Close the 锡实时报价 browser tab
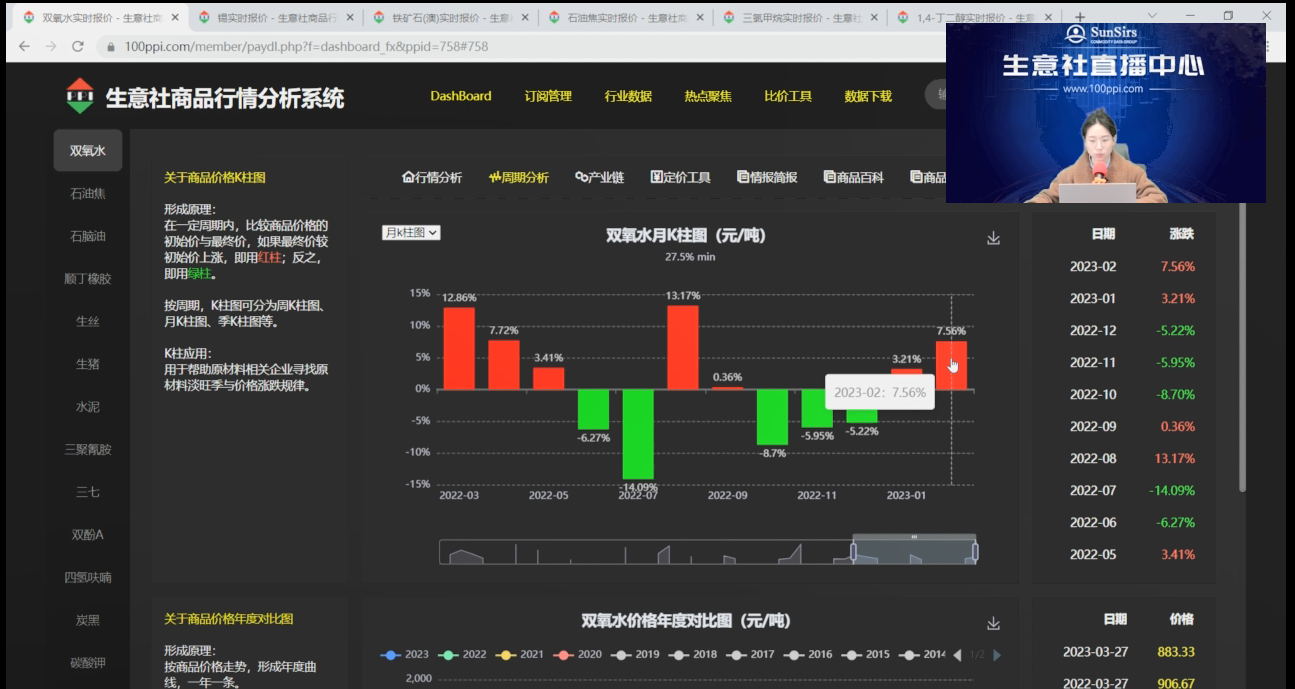Viewport: 1295px width, 689px height. 350,18
